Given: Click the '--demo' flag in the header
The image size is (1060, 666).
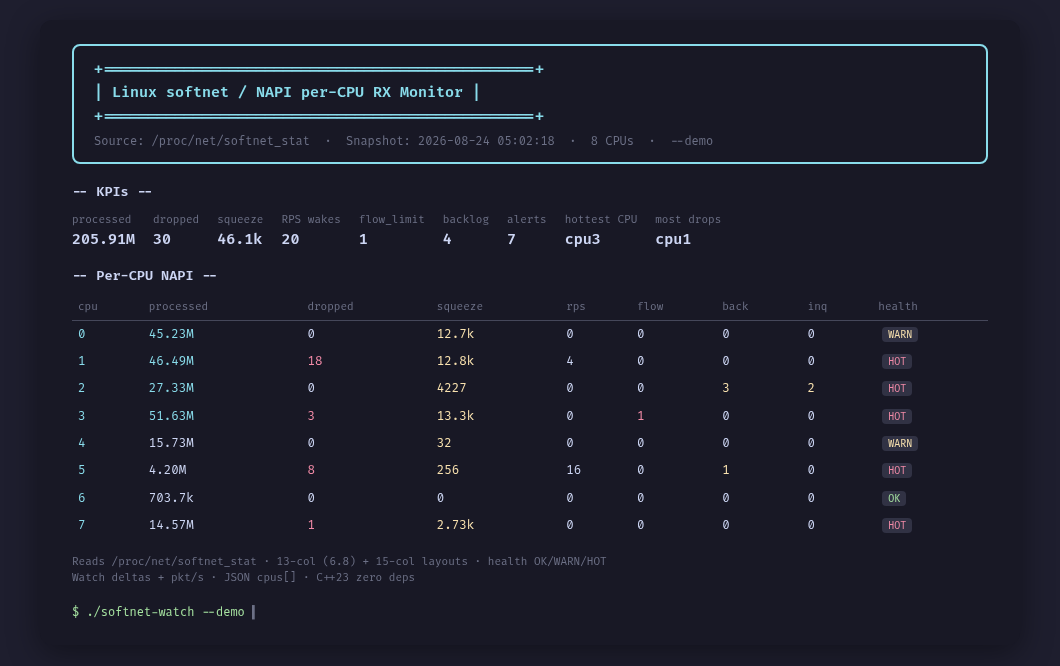Looking at the screenshot, I should (692, 141).
